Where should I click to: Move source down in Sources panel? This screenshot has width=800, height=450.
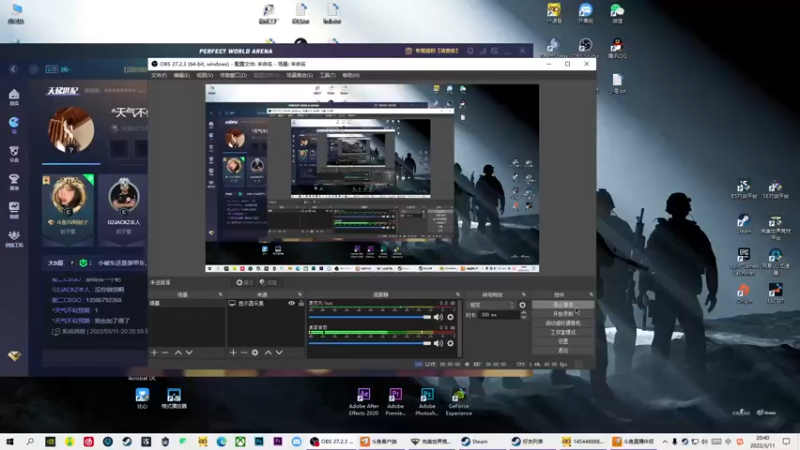click(279, 353)
